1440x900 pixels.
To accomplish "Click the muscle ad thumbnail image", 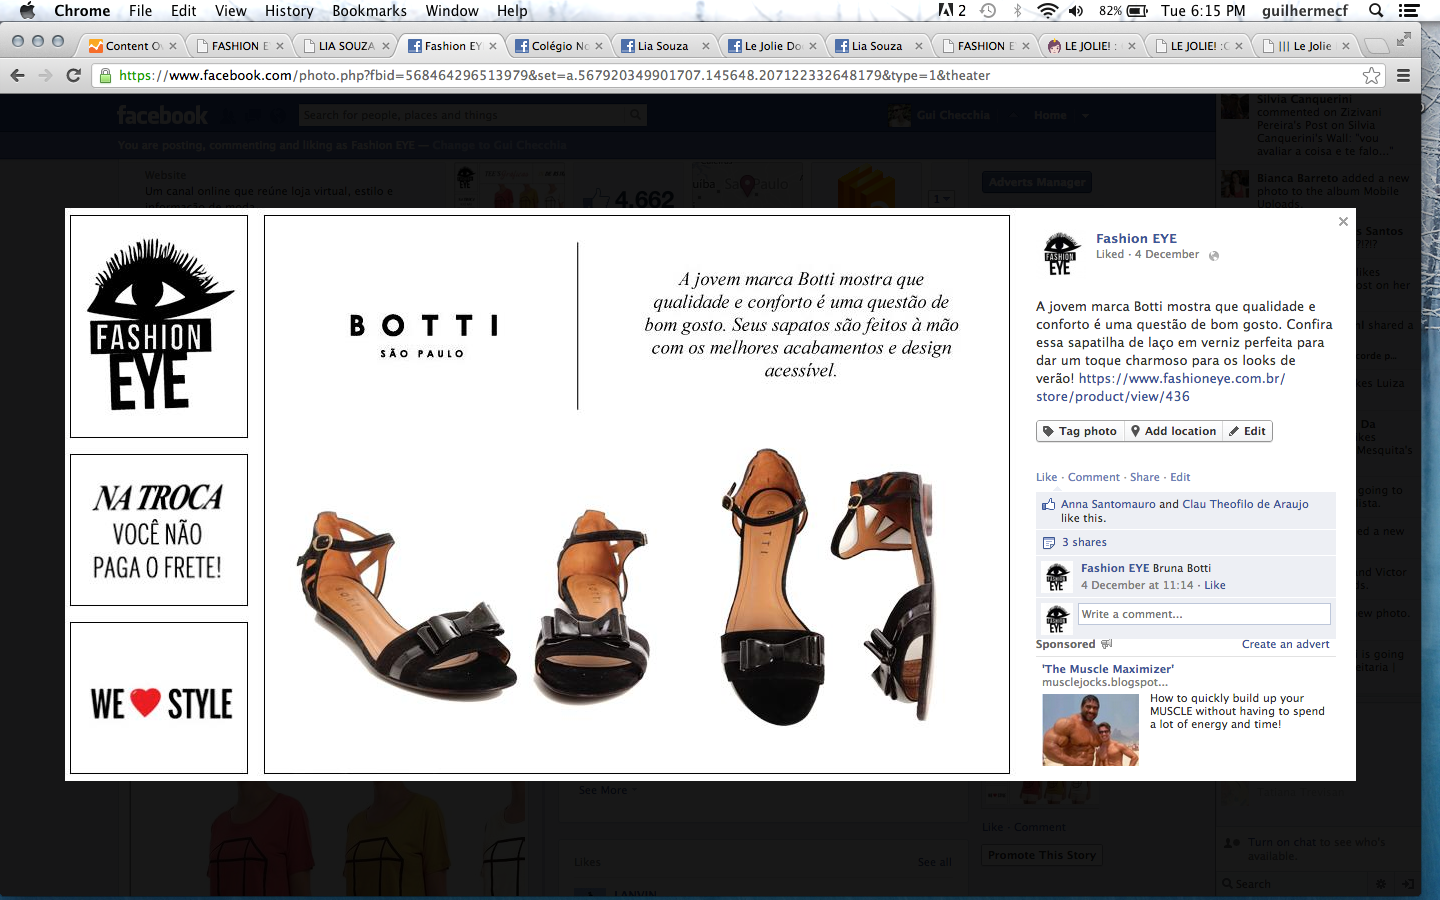I will 1090,730.
